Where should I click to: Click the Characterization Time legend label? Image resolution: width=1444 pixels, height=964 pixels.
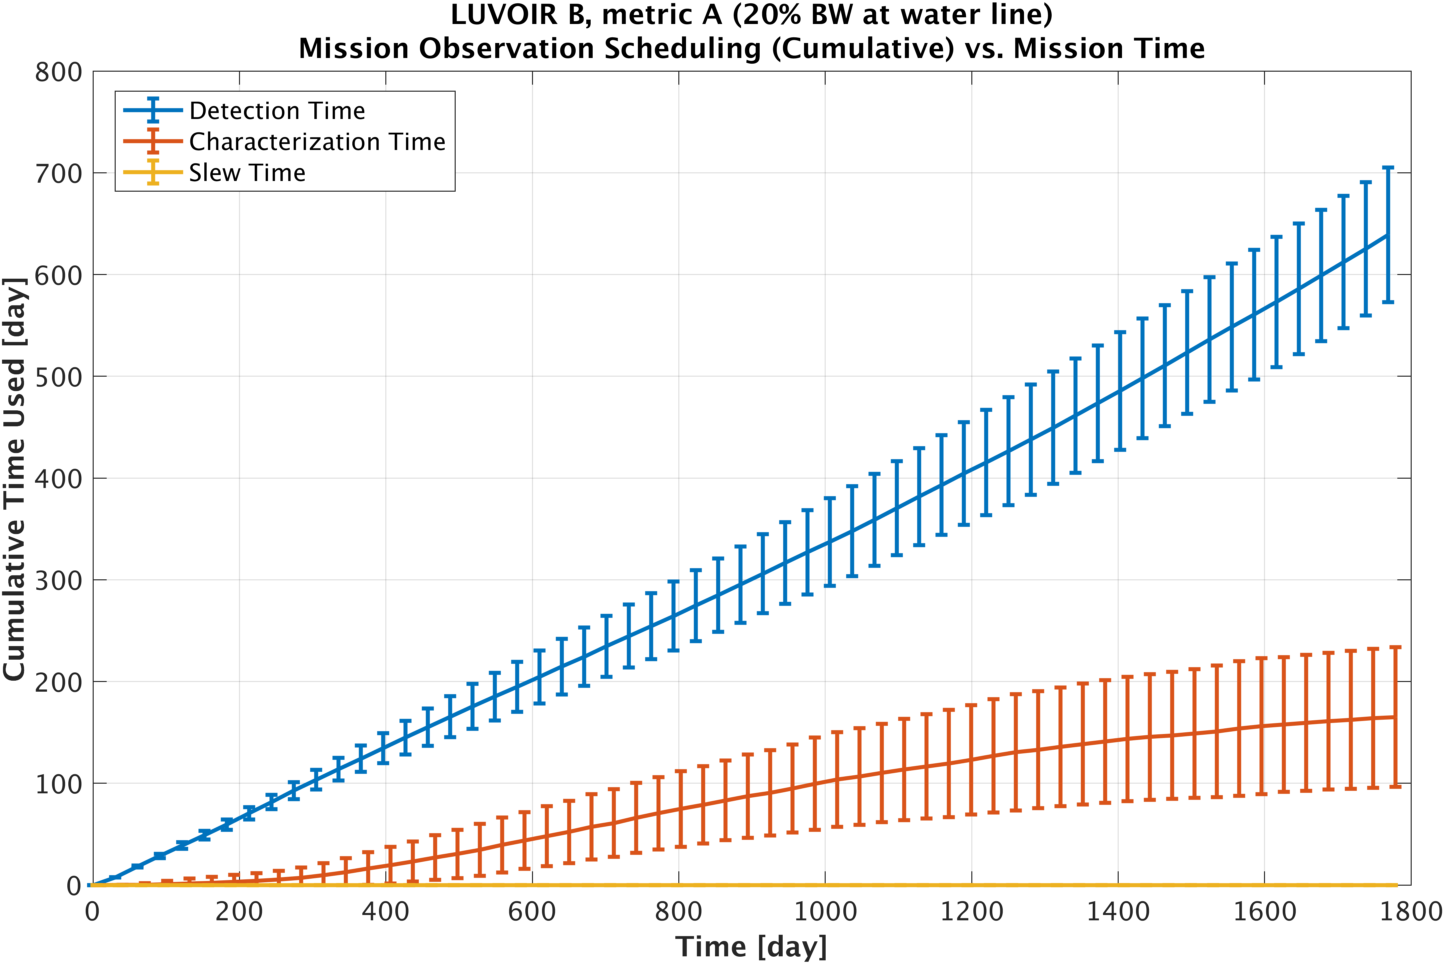[x=317, y=142]
